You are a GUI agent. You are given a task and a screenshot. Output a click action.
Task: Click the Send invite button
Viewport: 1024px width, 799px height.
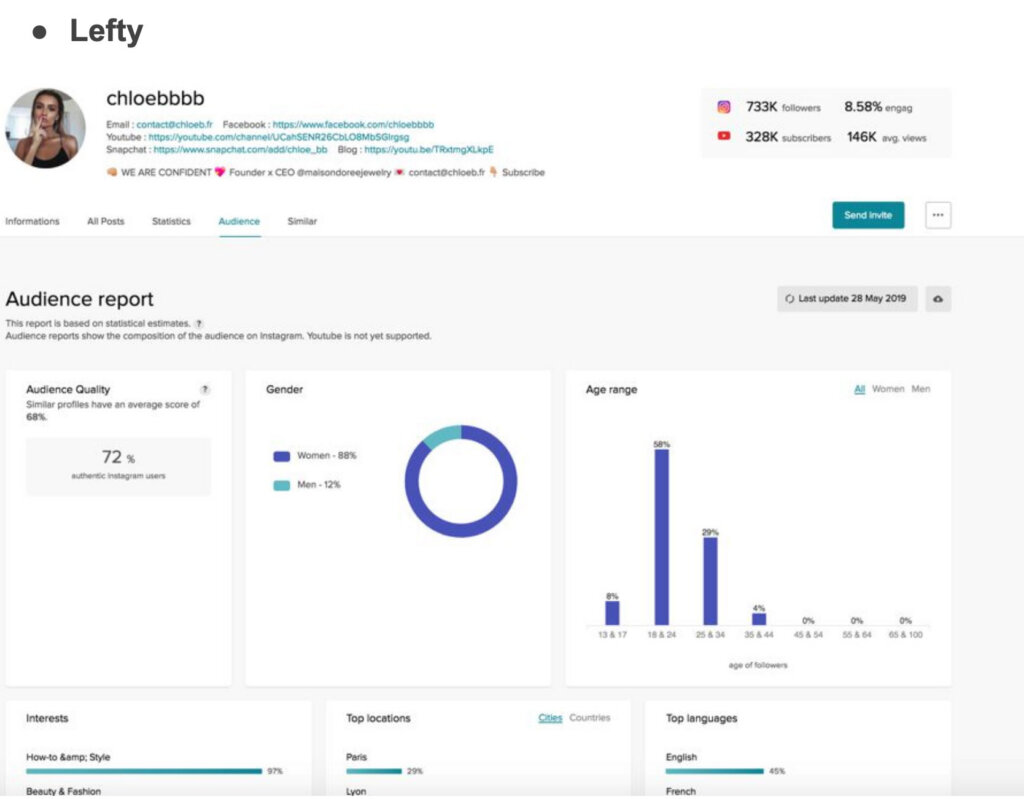point(868,214)
